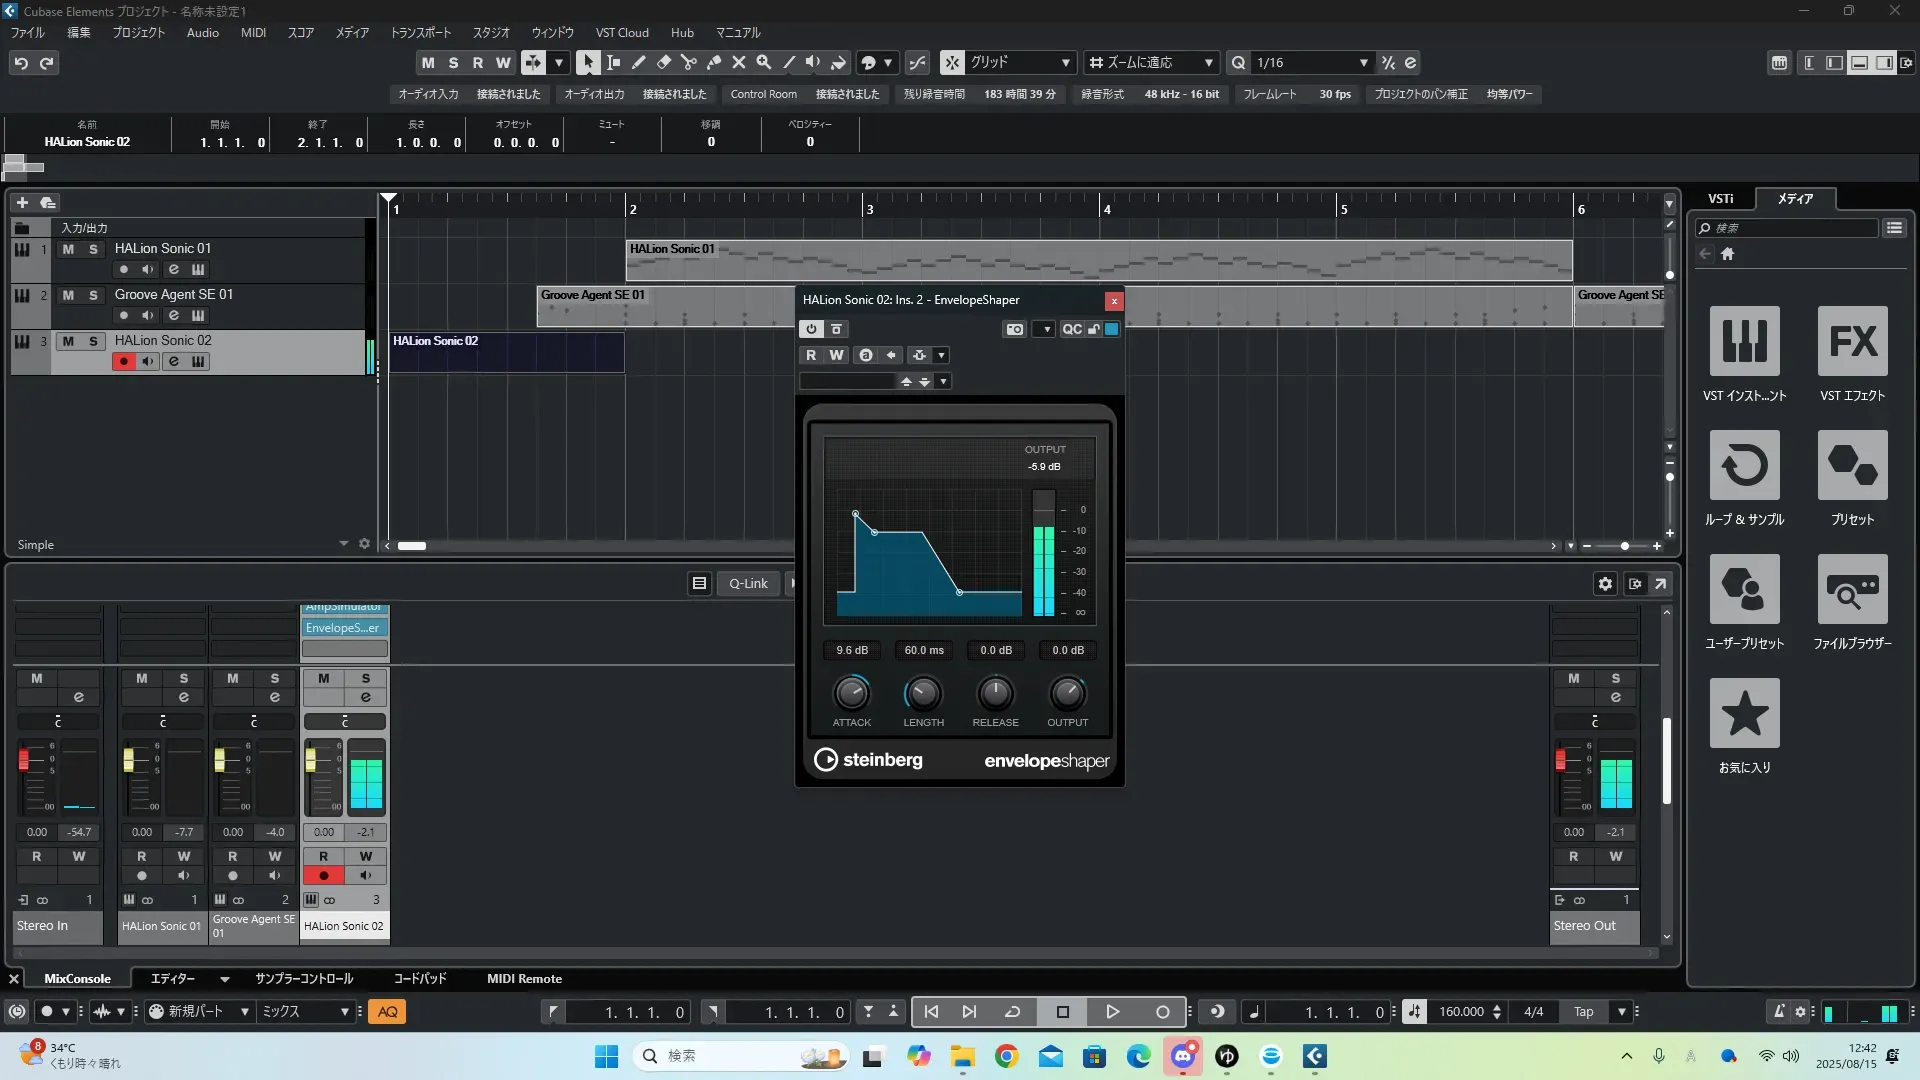
Task: Open the Loops & Samples tile
Action: pos(1744,465)
